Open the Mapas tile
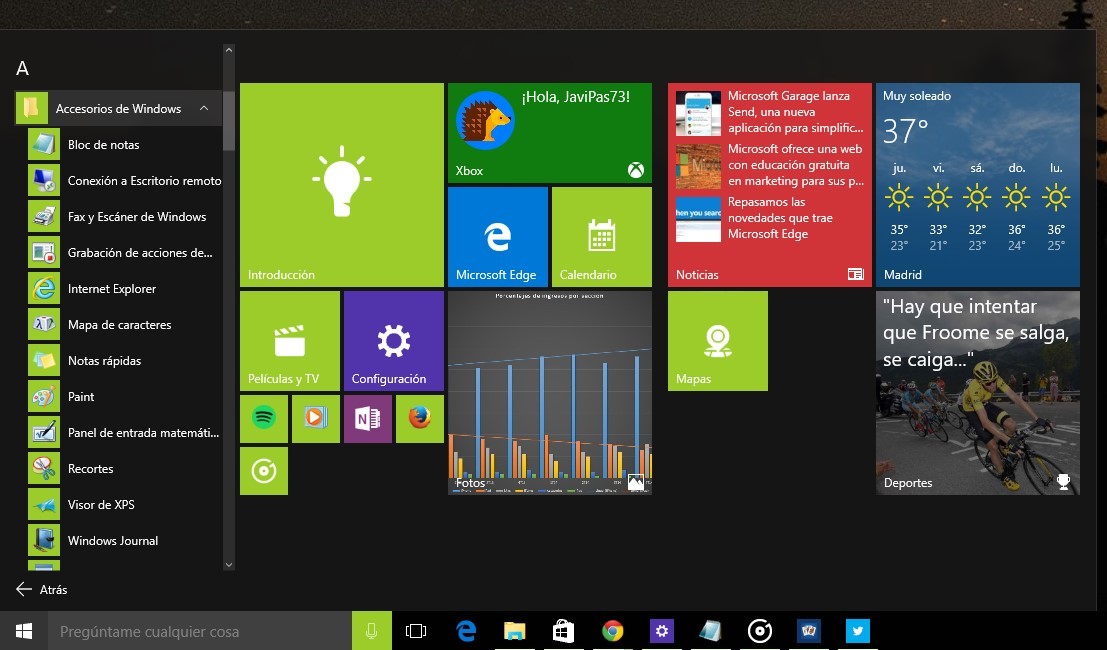1107x650 pixels. click(x=718, y=341)
